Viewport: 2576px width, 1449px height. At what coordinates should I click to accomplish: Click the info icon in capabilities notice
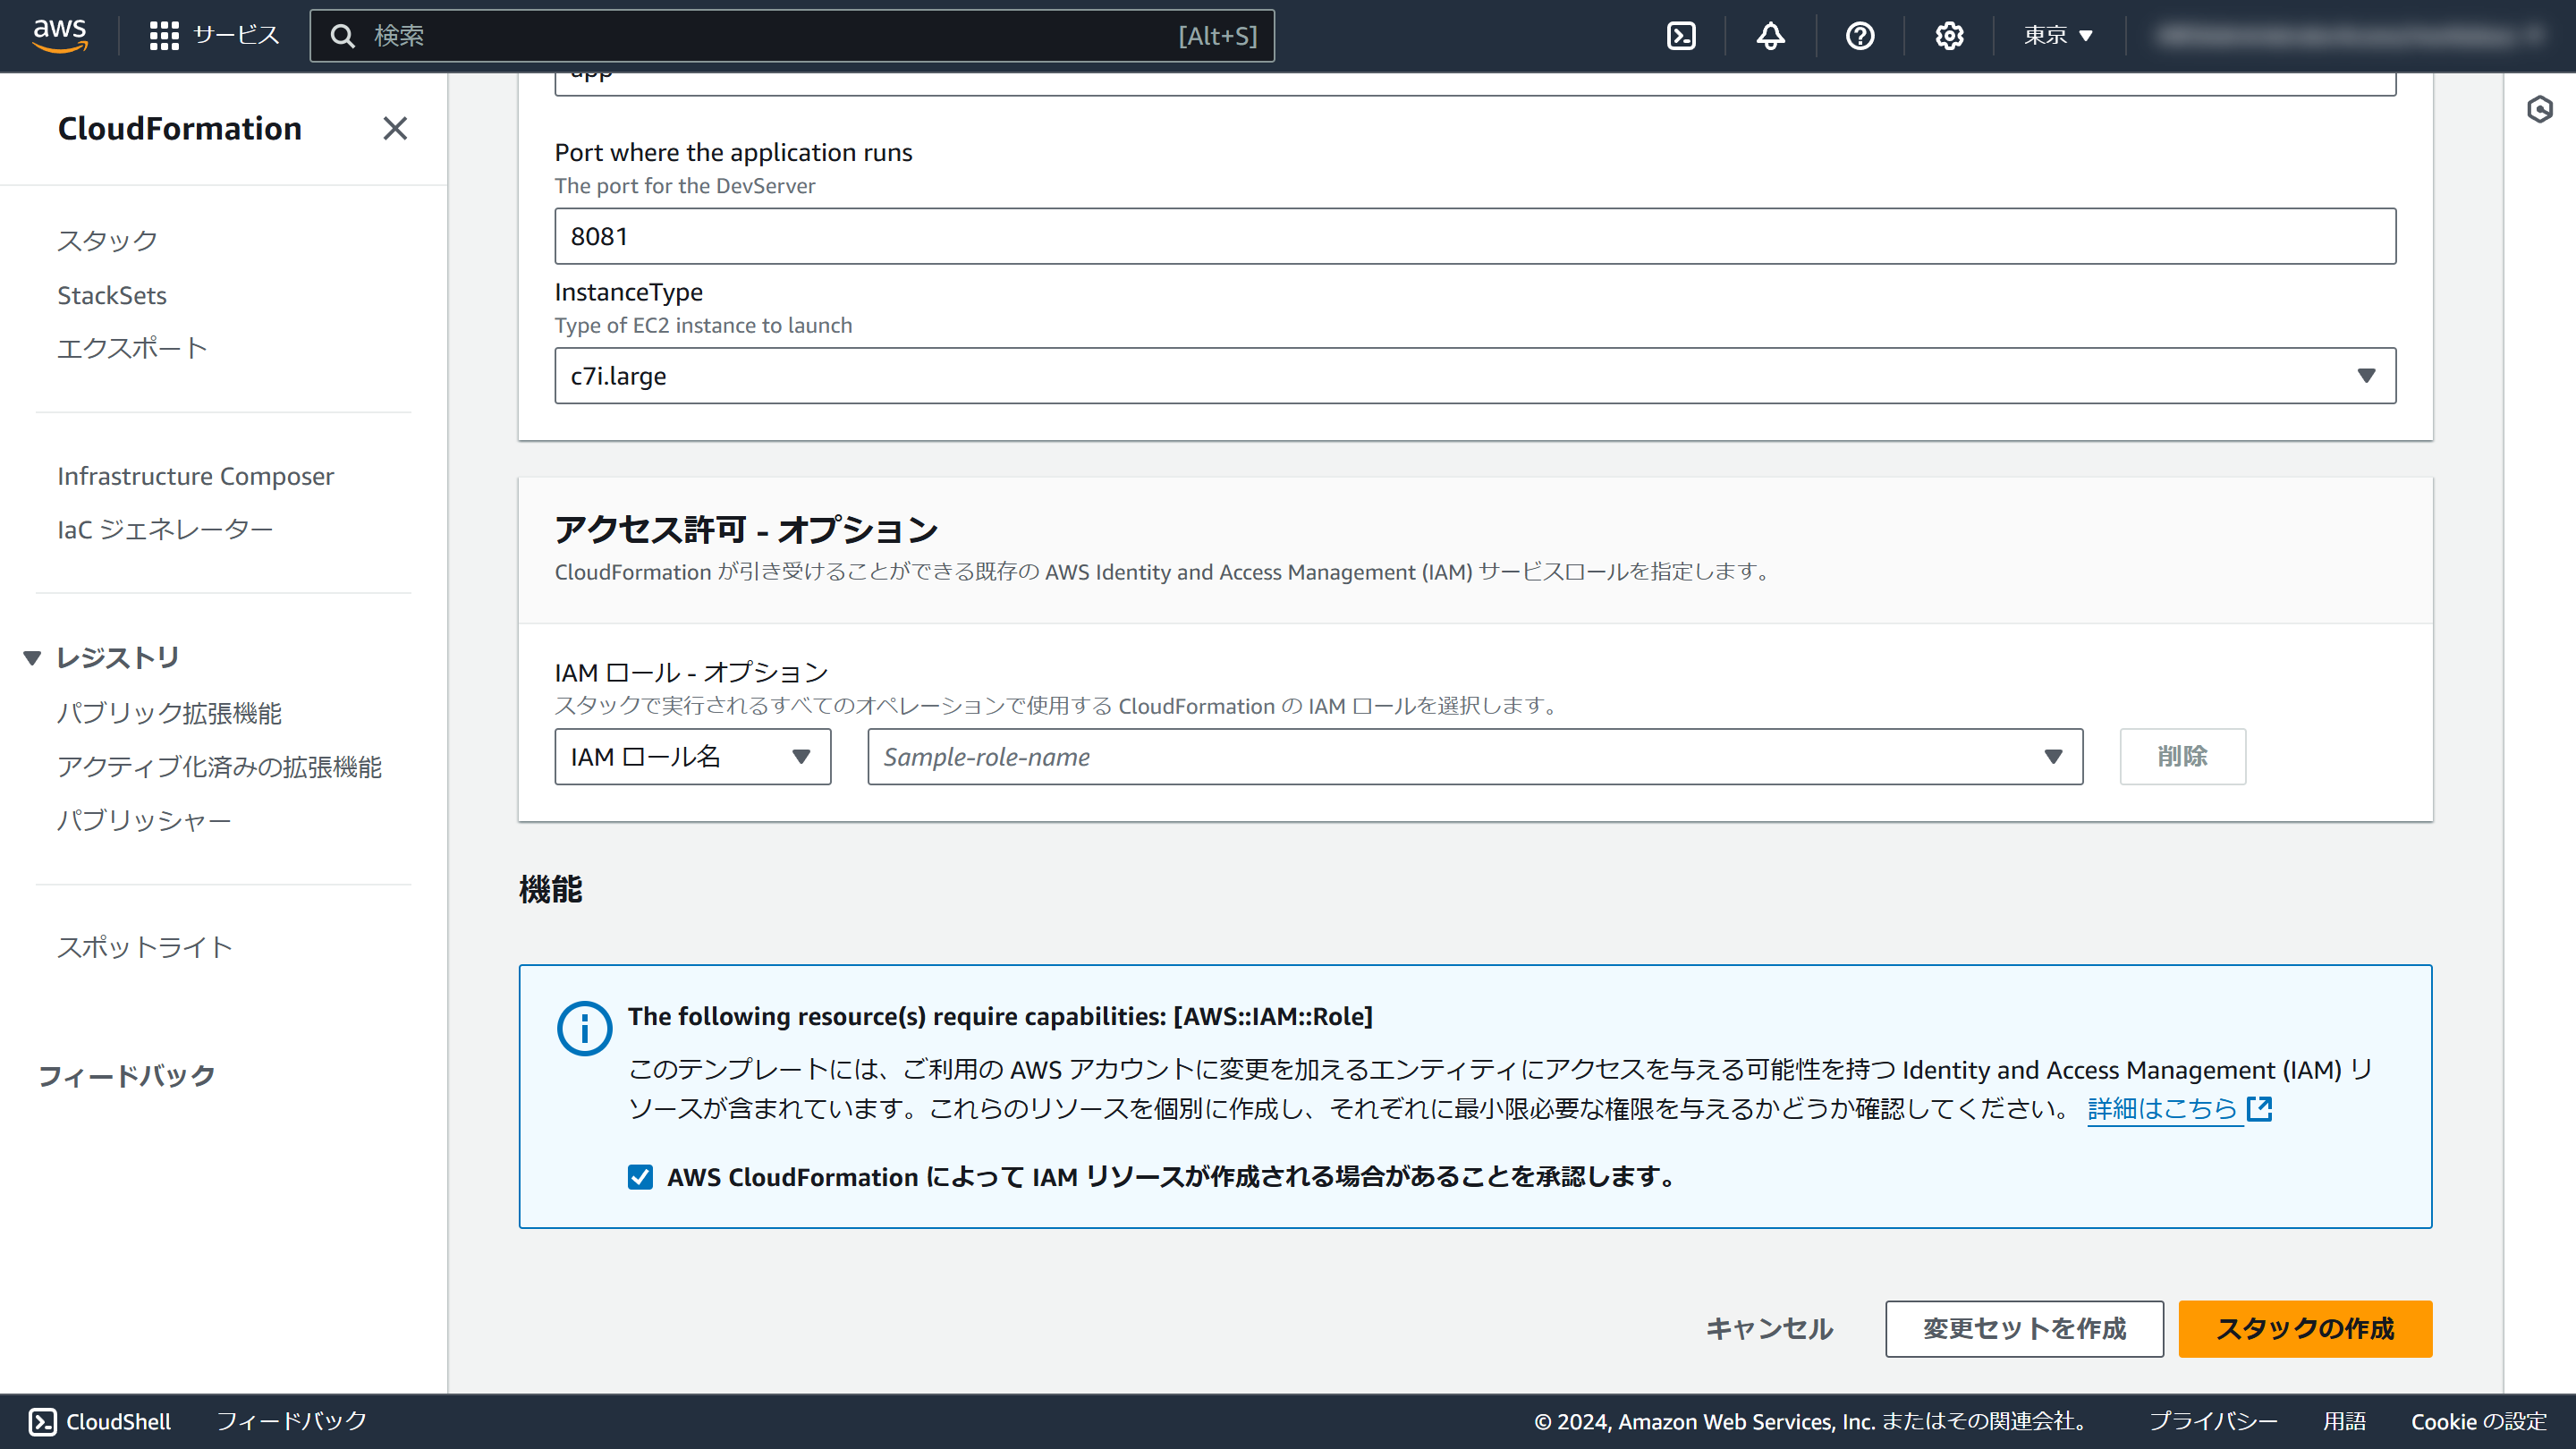[x=584, y=1028]
